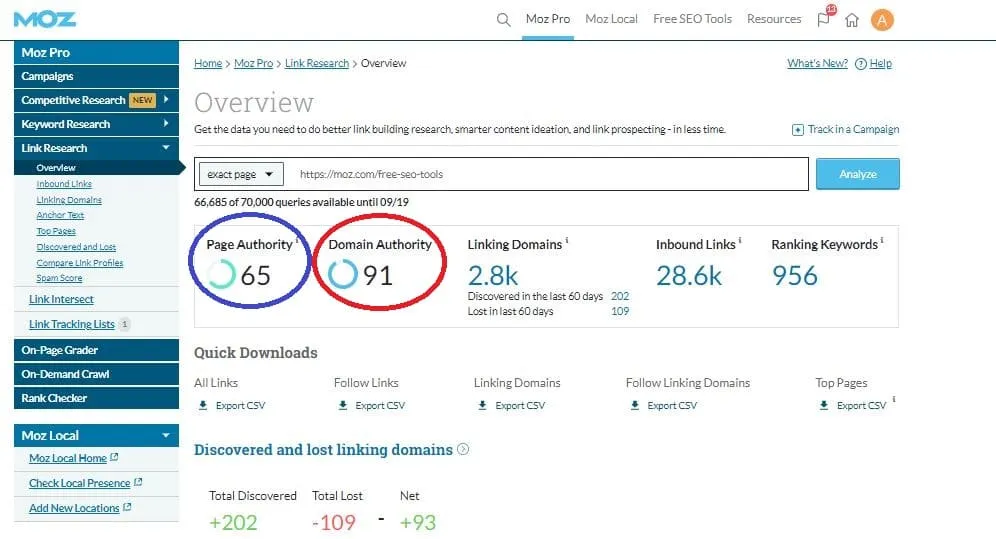Click external link icon by Check Local Presence
996x539 pixels.
[x=138, y=482]
